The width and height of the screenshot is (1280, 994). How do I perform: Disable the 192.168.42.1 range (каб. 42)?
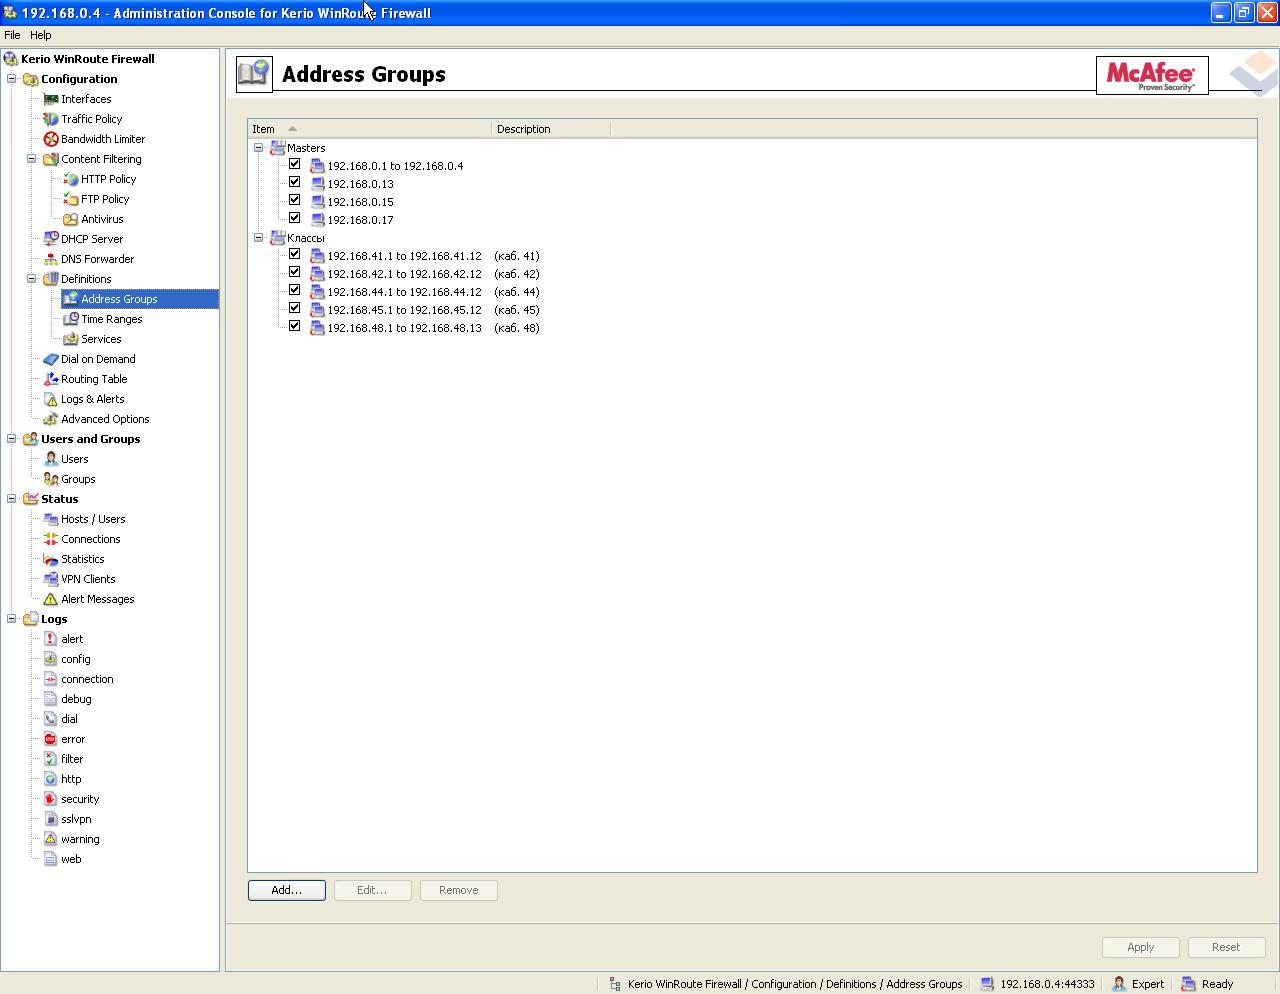coord(295,272)
